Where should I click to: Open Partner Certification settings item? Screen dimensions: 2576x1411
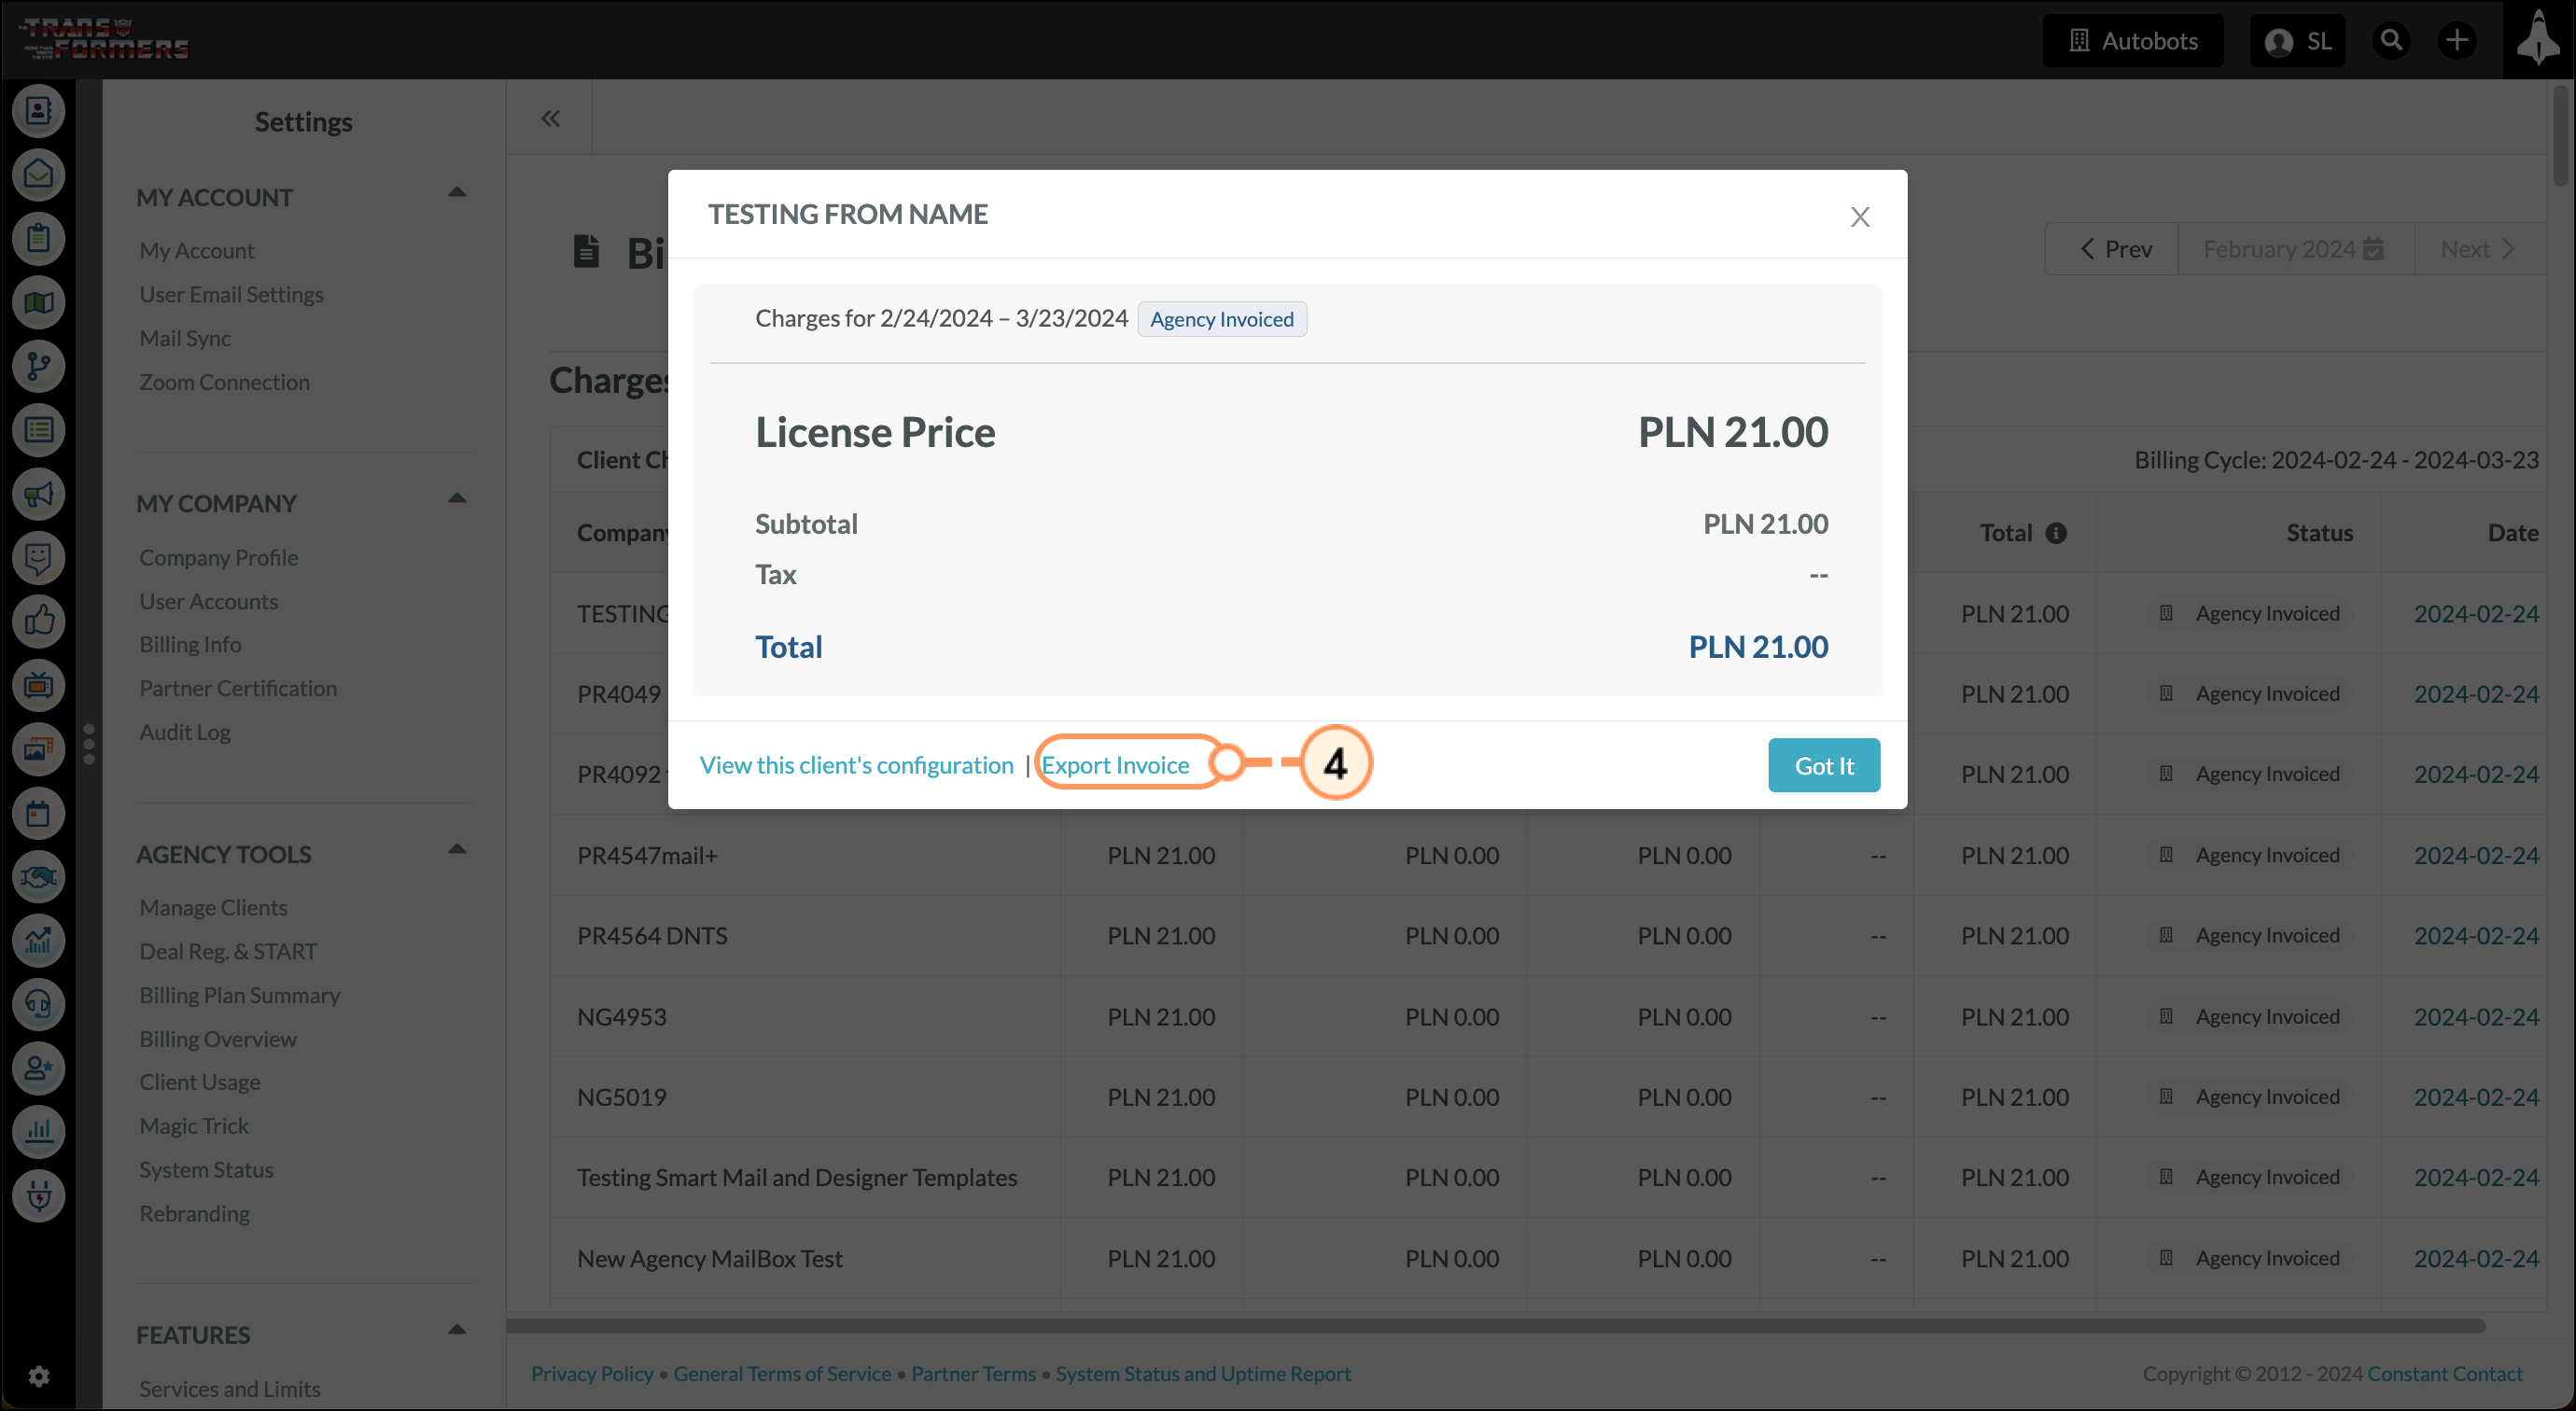pos(238,689)
